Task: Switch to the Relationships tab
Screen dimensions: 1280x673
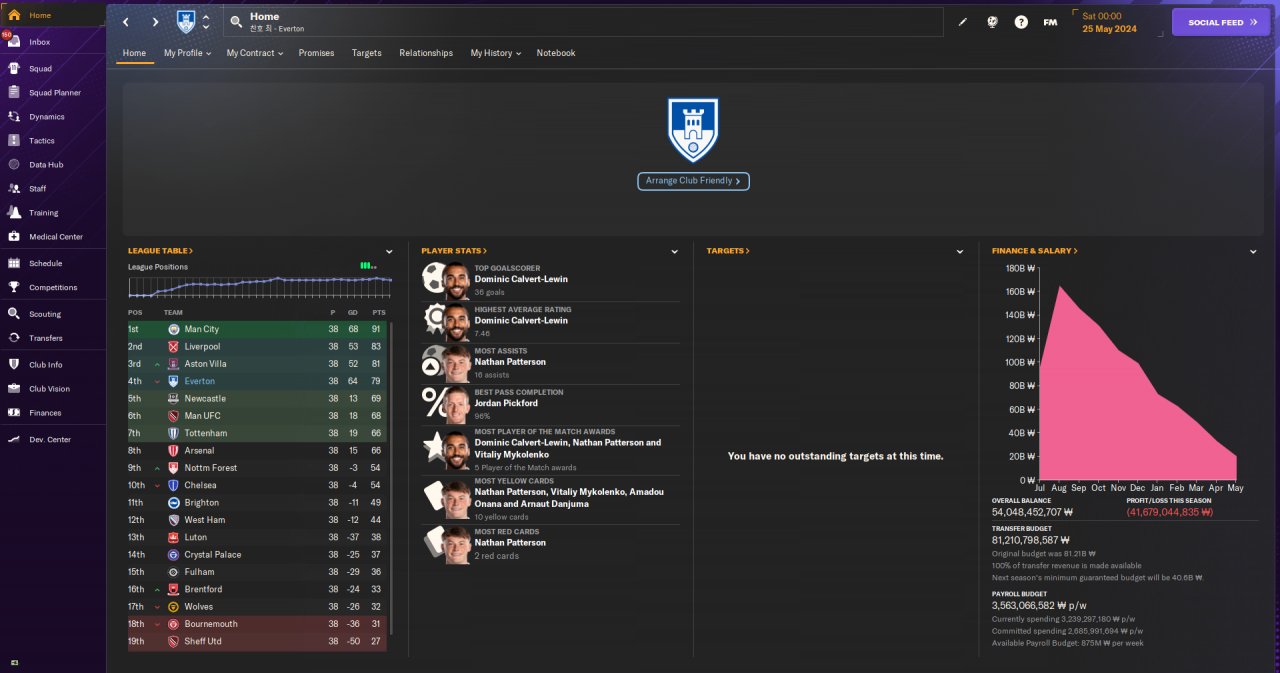Action: point(426,53)
